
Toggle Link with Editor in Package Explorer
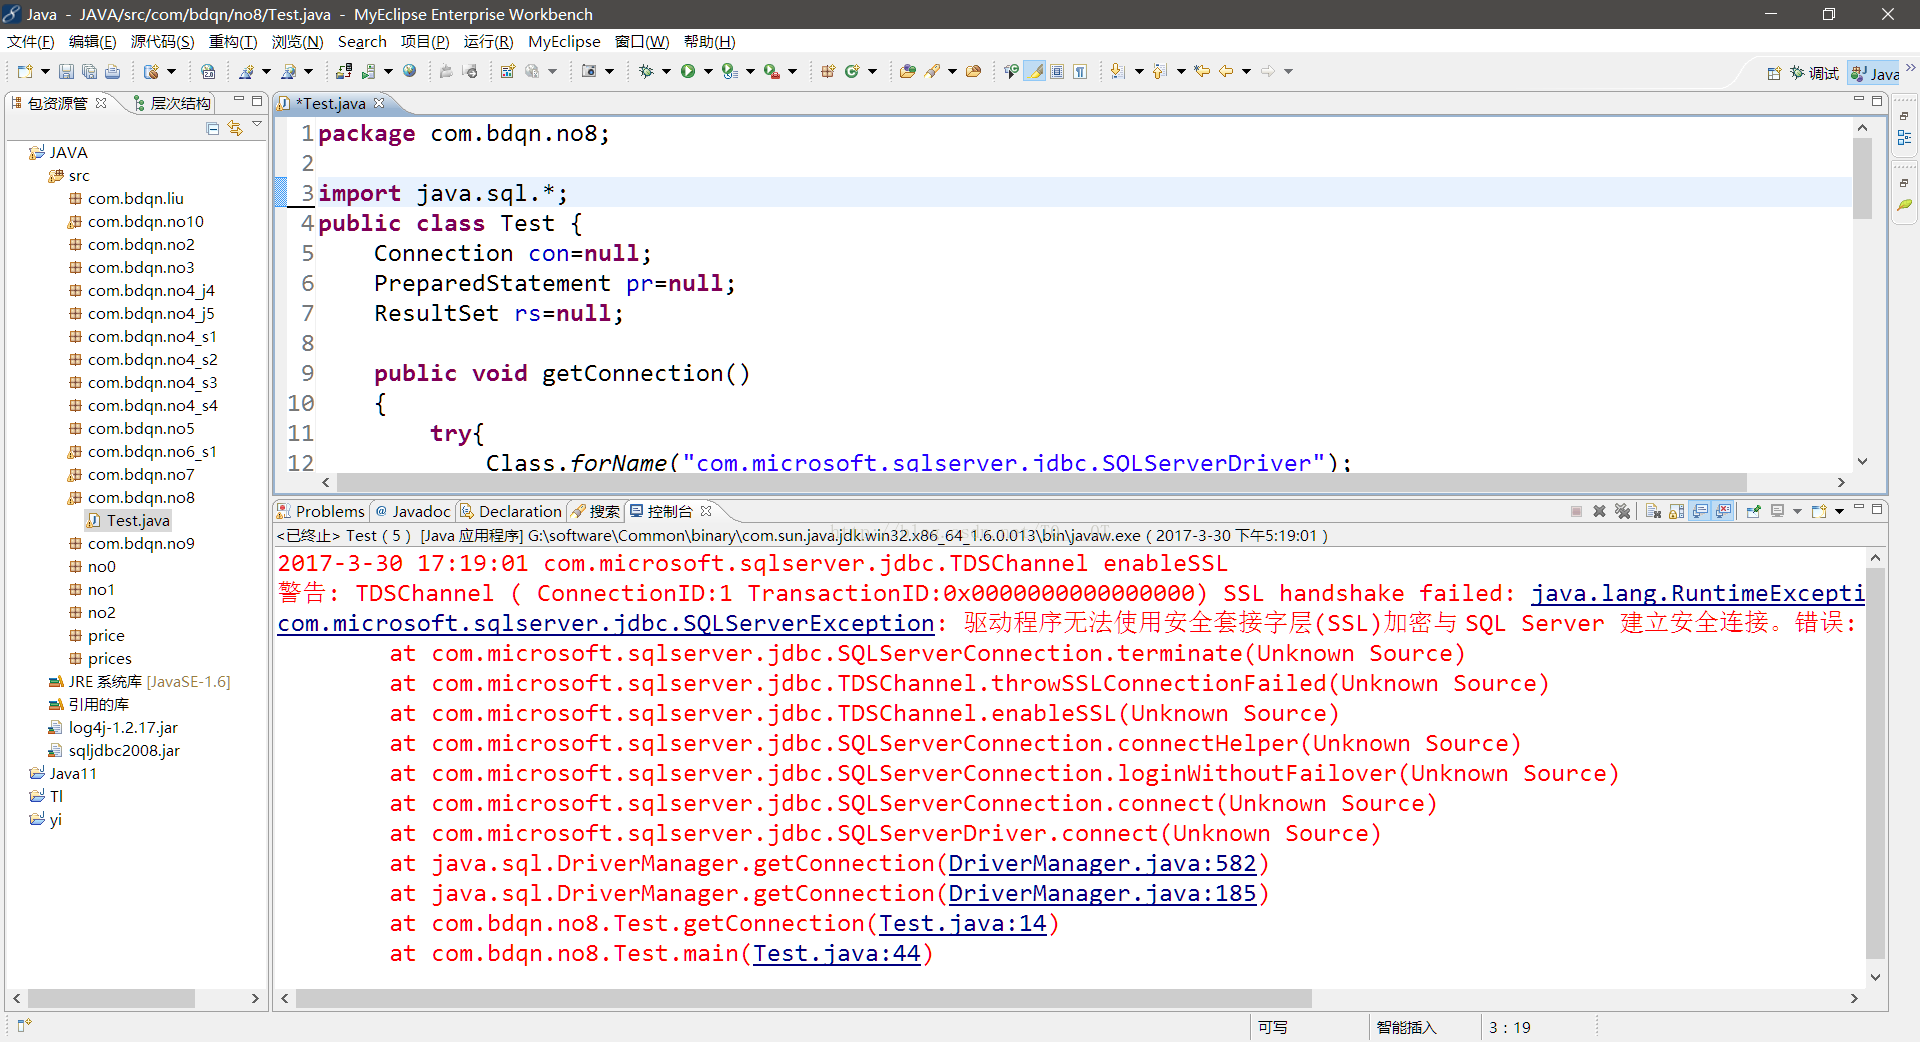click(x=235, y=128)
